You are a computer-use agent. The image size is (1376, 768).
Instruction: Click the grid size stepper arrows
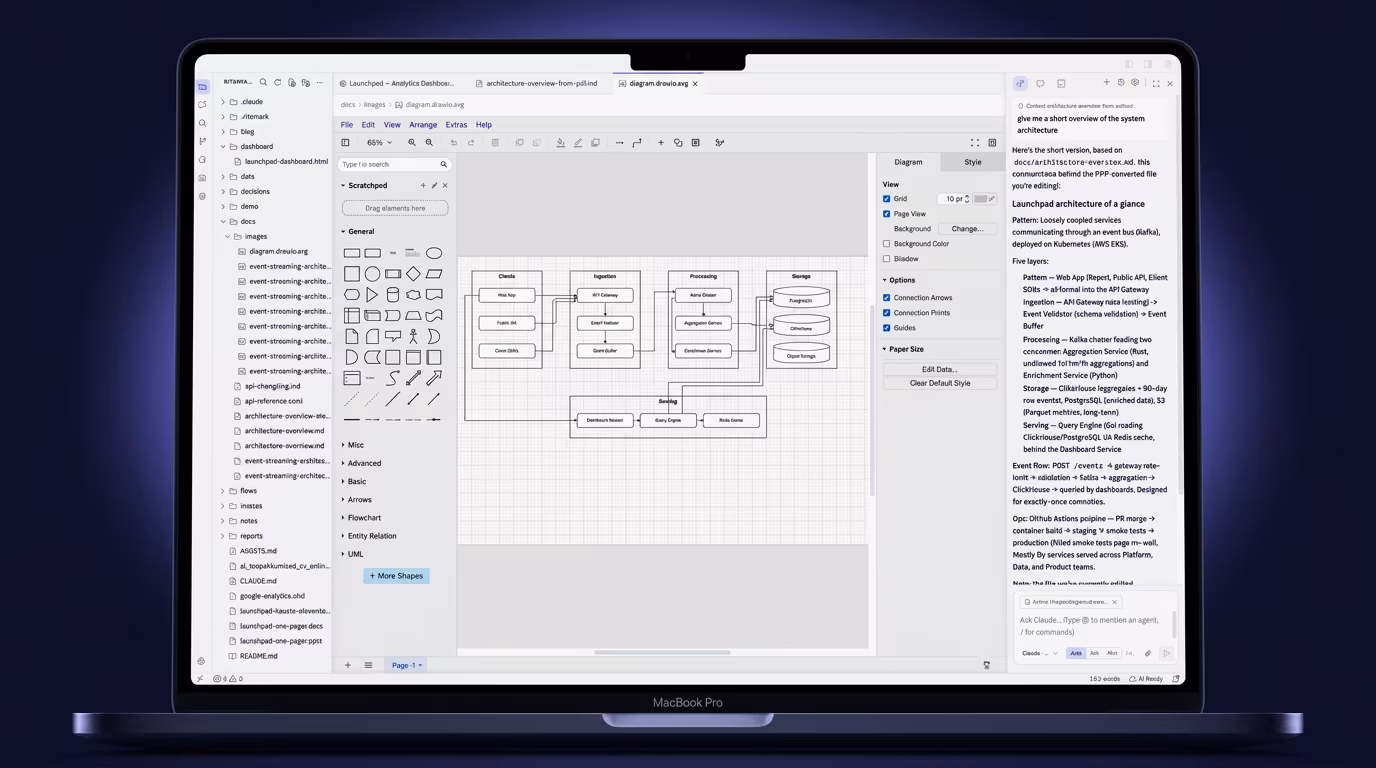(967, 199)
